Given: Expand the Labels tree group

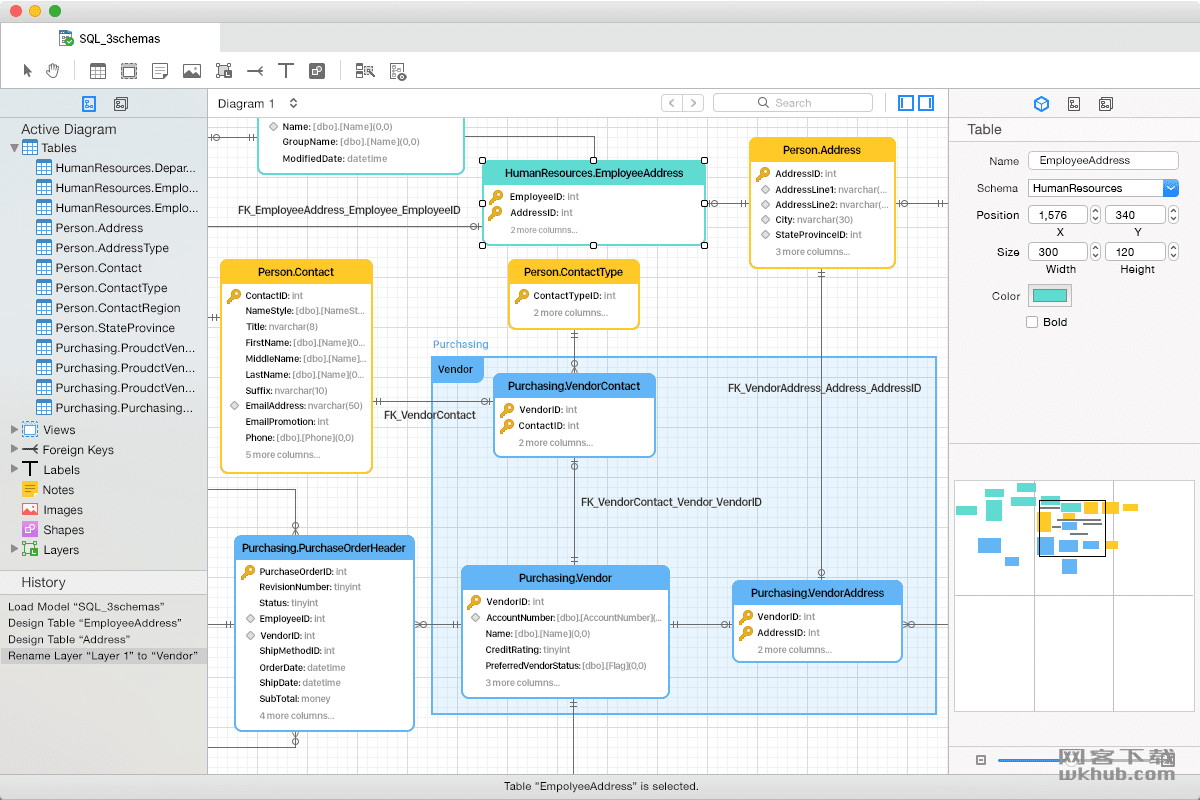Looking at the screenshot, I should [15, 469].
